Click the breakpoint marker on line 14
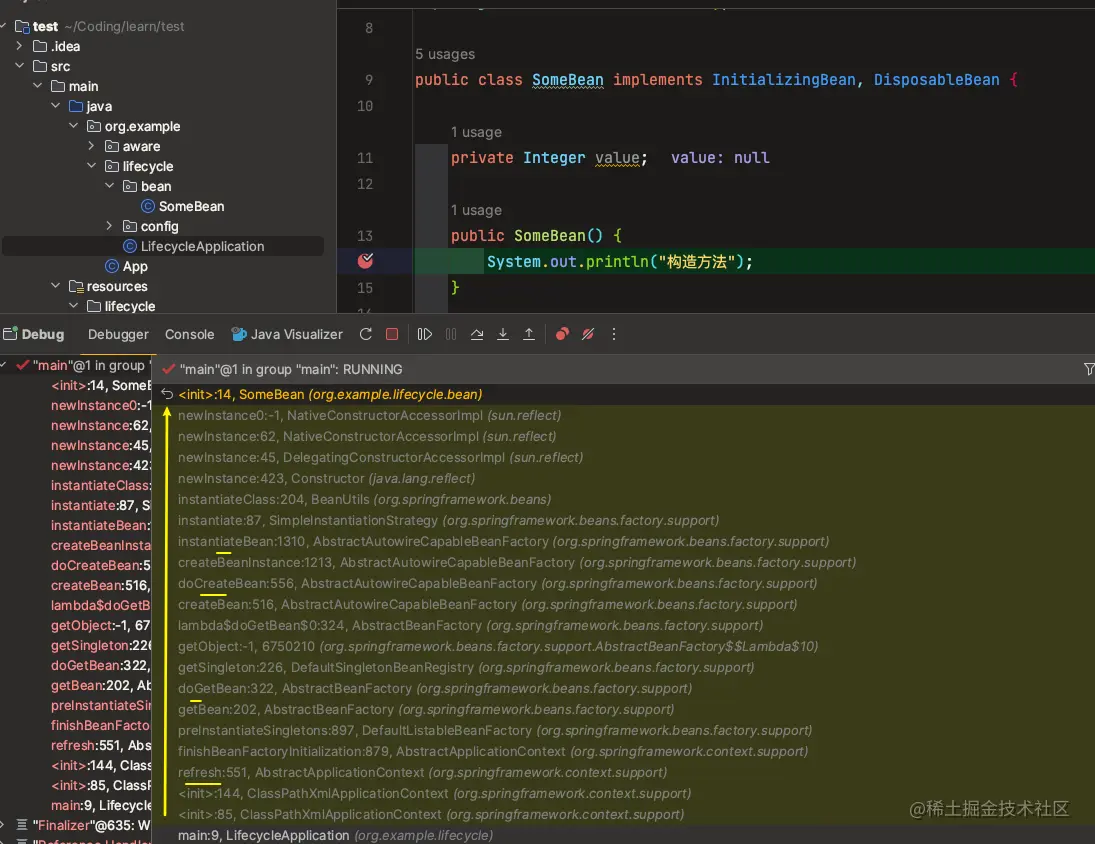Image resolution: width=1095 pixels, height=844 pixels. 365,261
